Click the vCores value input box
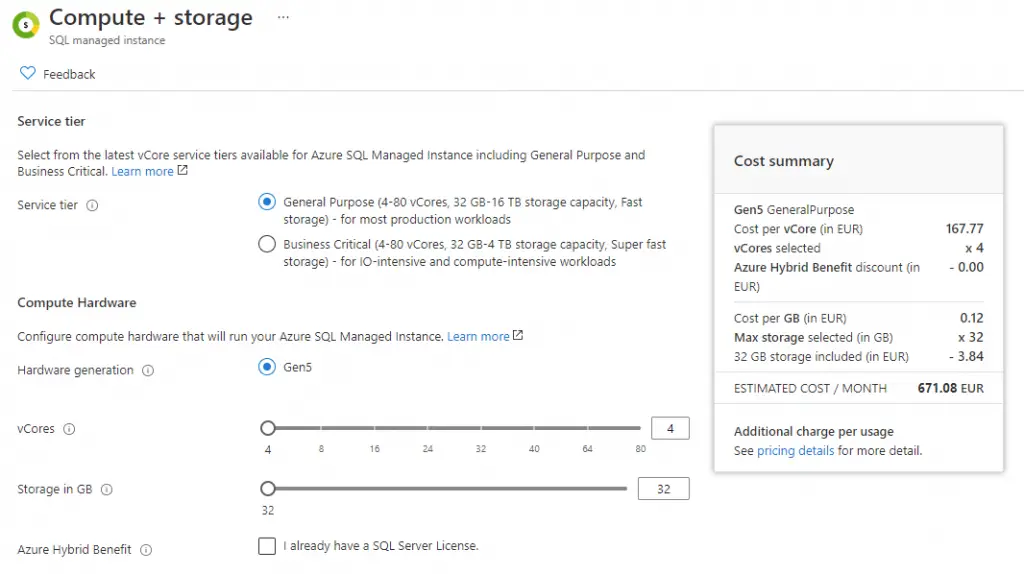The width and height of the screenshot is (1024, 574). (670, 428)
